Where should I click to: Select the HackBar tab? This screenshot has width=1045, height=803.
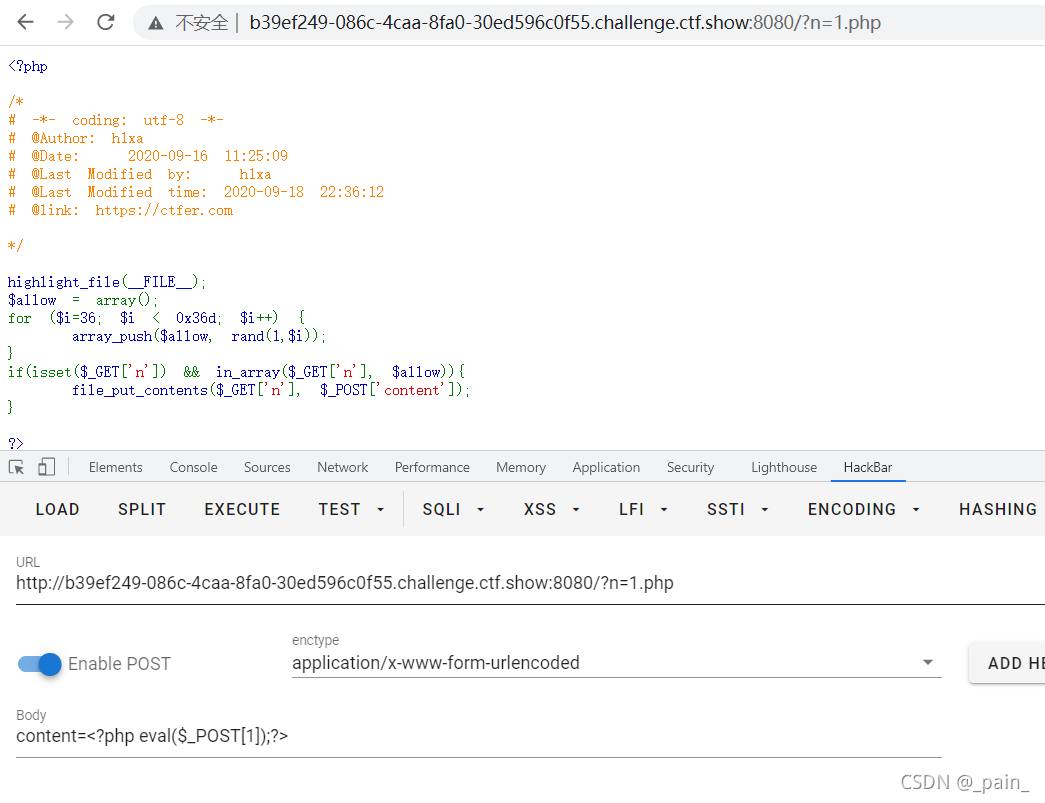(868, 467)
